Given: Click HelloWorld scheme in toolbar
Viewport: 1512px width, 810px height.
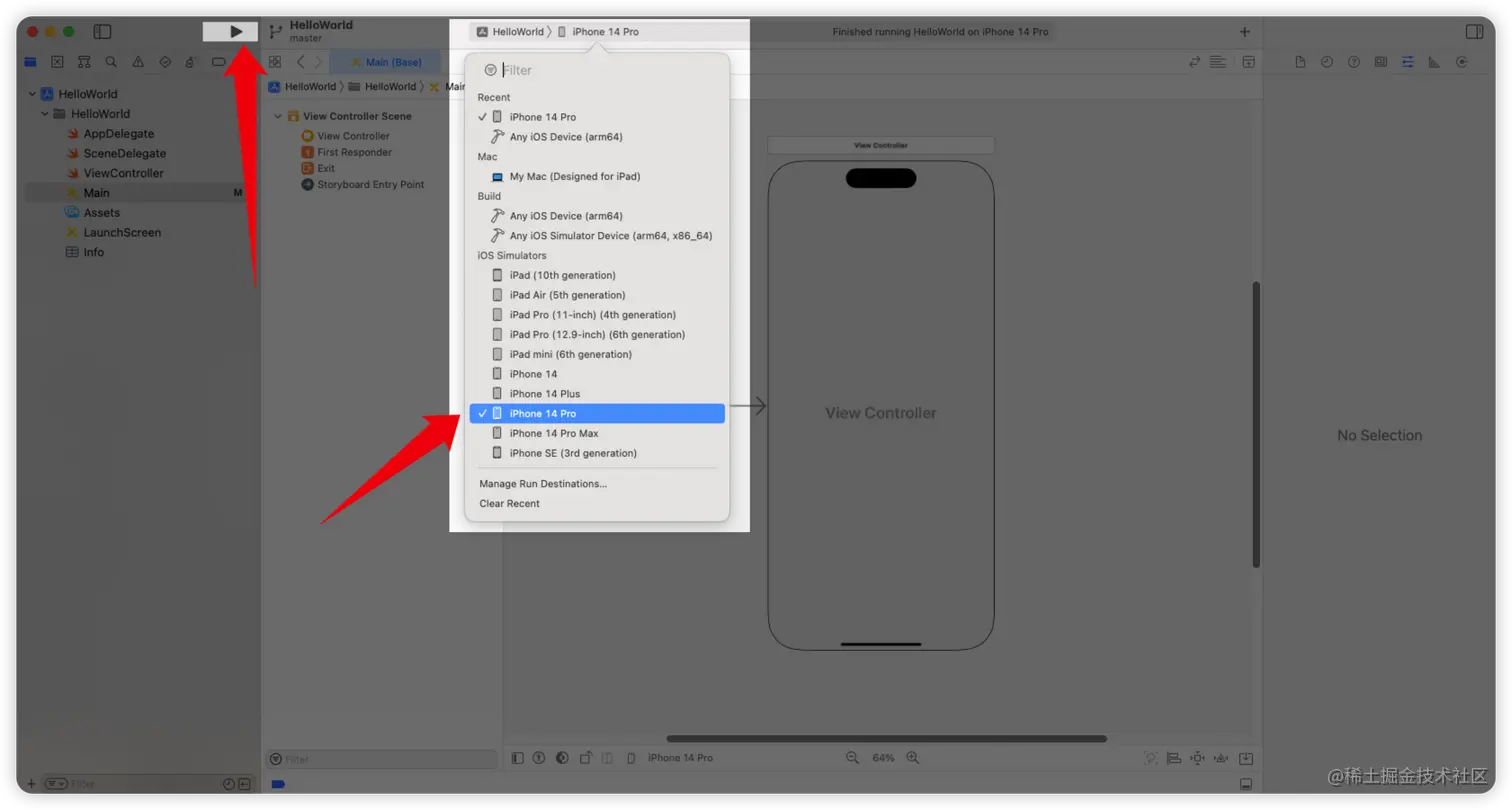Looking at the screenshot, I should [x=510, y=32].
